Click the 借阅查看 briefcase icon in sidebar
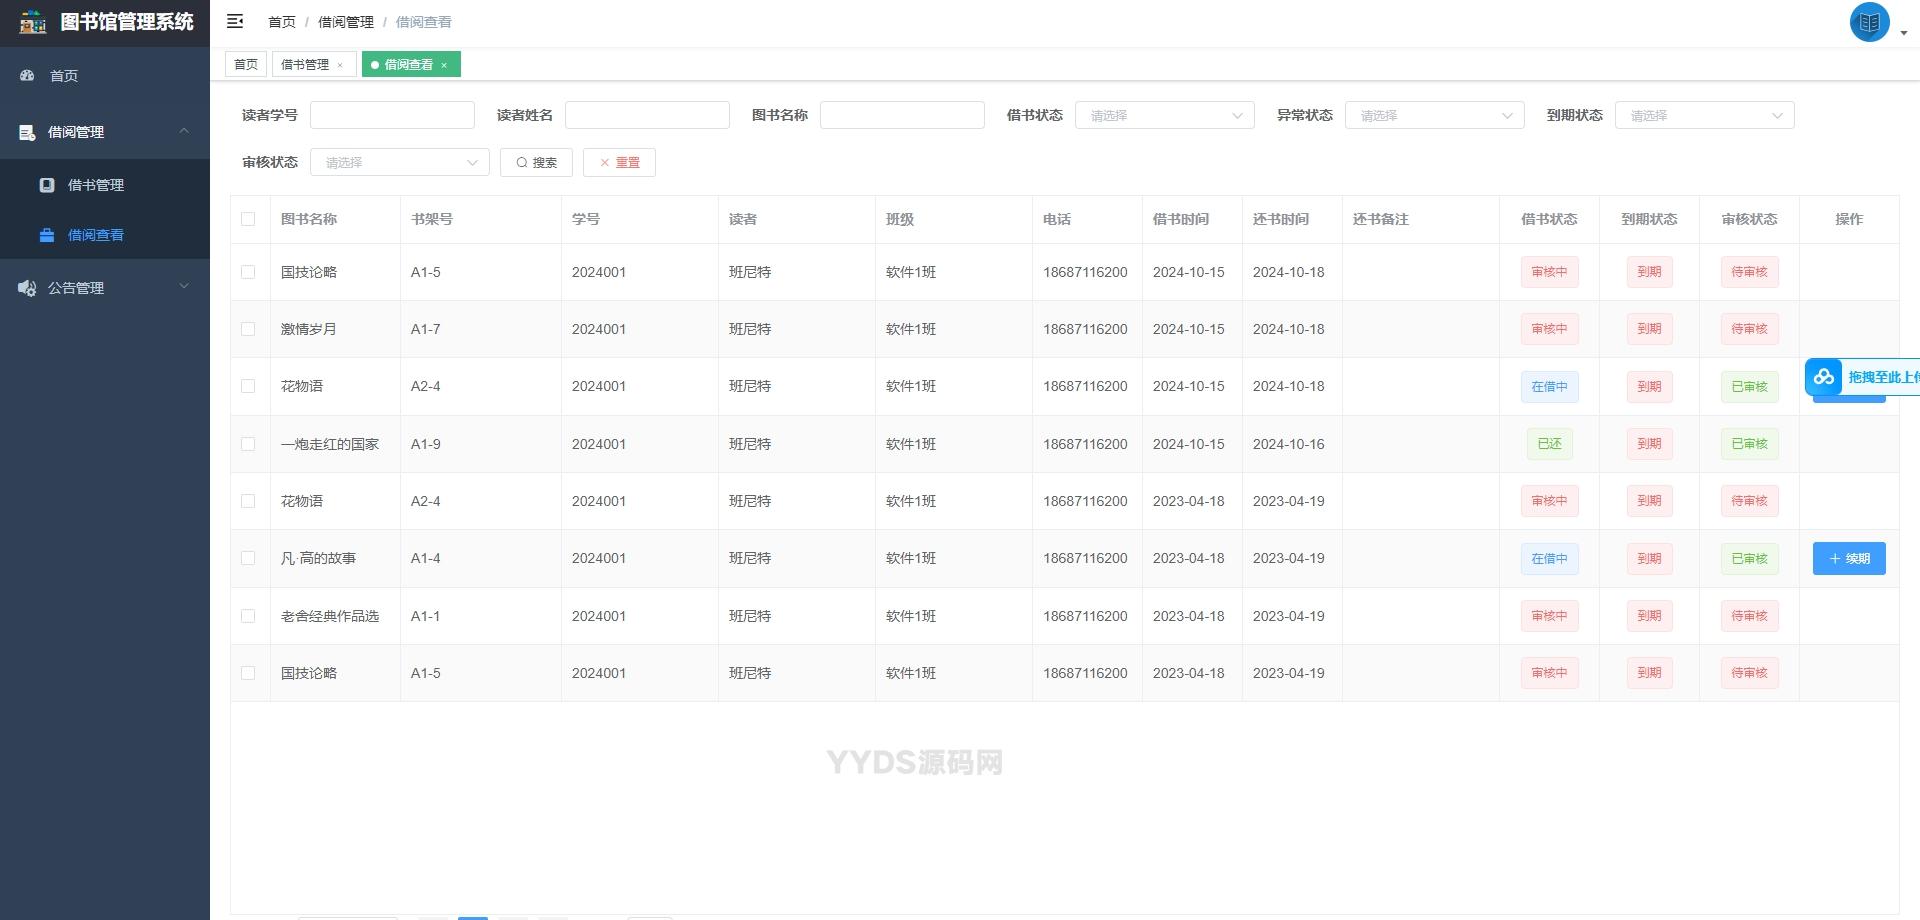This screenshot has width=1920, height=920. (47, 236)
